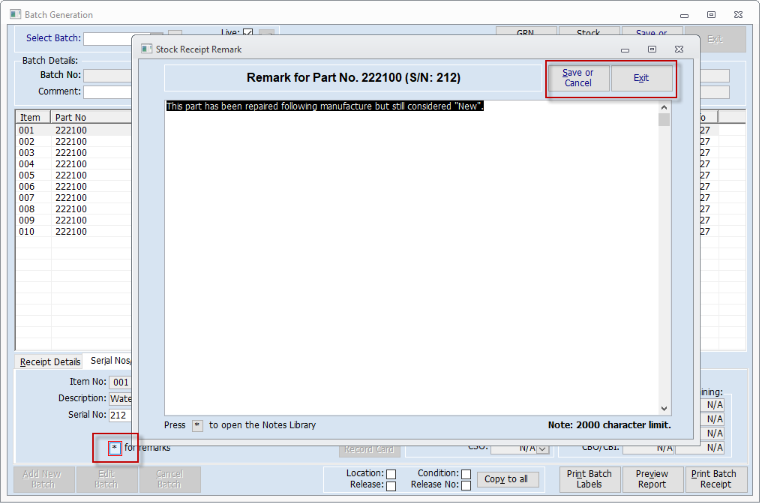
Task: Click the Item column header
Action: pyautogui.click(x=33, y=117)
